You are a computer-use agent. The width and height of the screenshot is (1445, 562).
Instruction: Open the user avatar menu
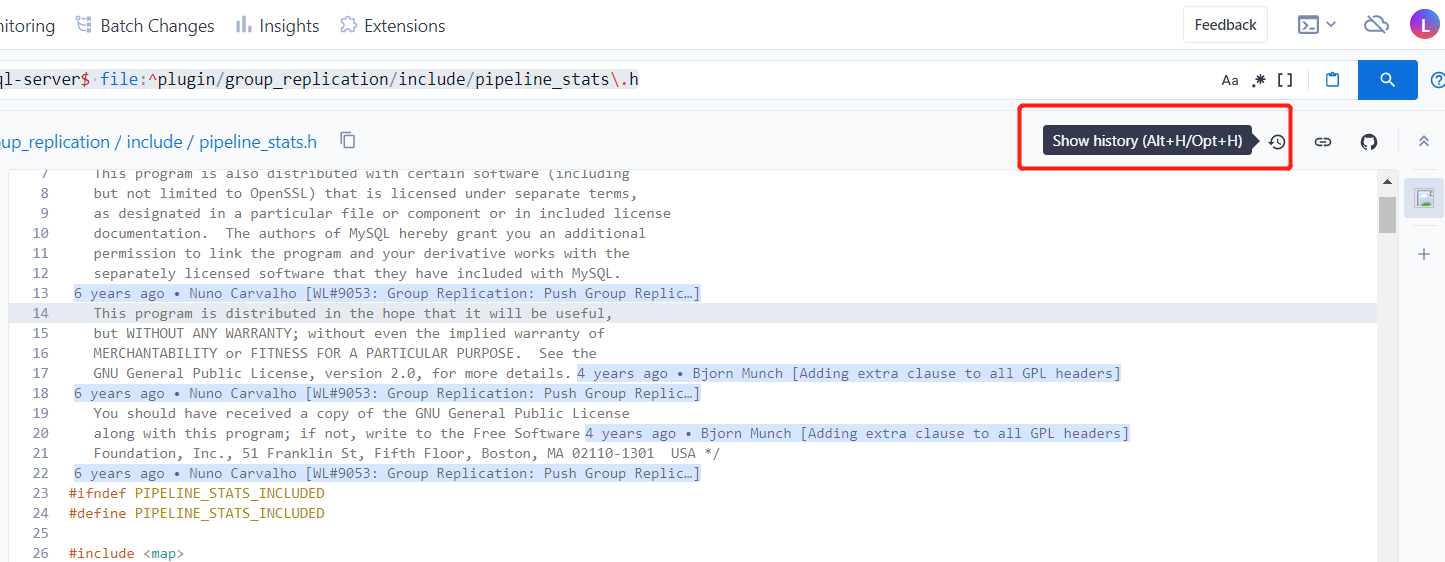pyautogui.click(x=1425, y=25)
